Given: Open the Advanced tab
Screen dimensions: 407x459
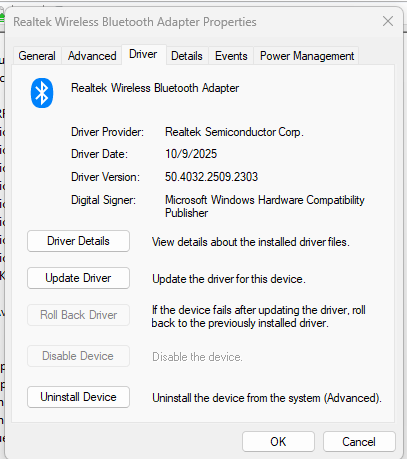Looking at the screenshot, I should coord(92,56).
